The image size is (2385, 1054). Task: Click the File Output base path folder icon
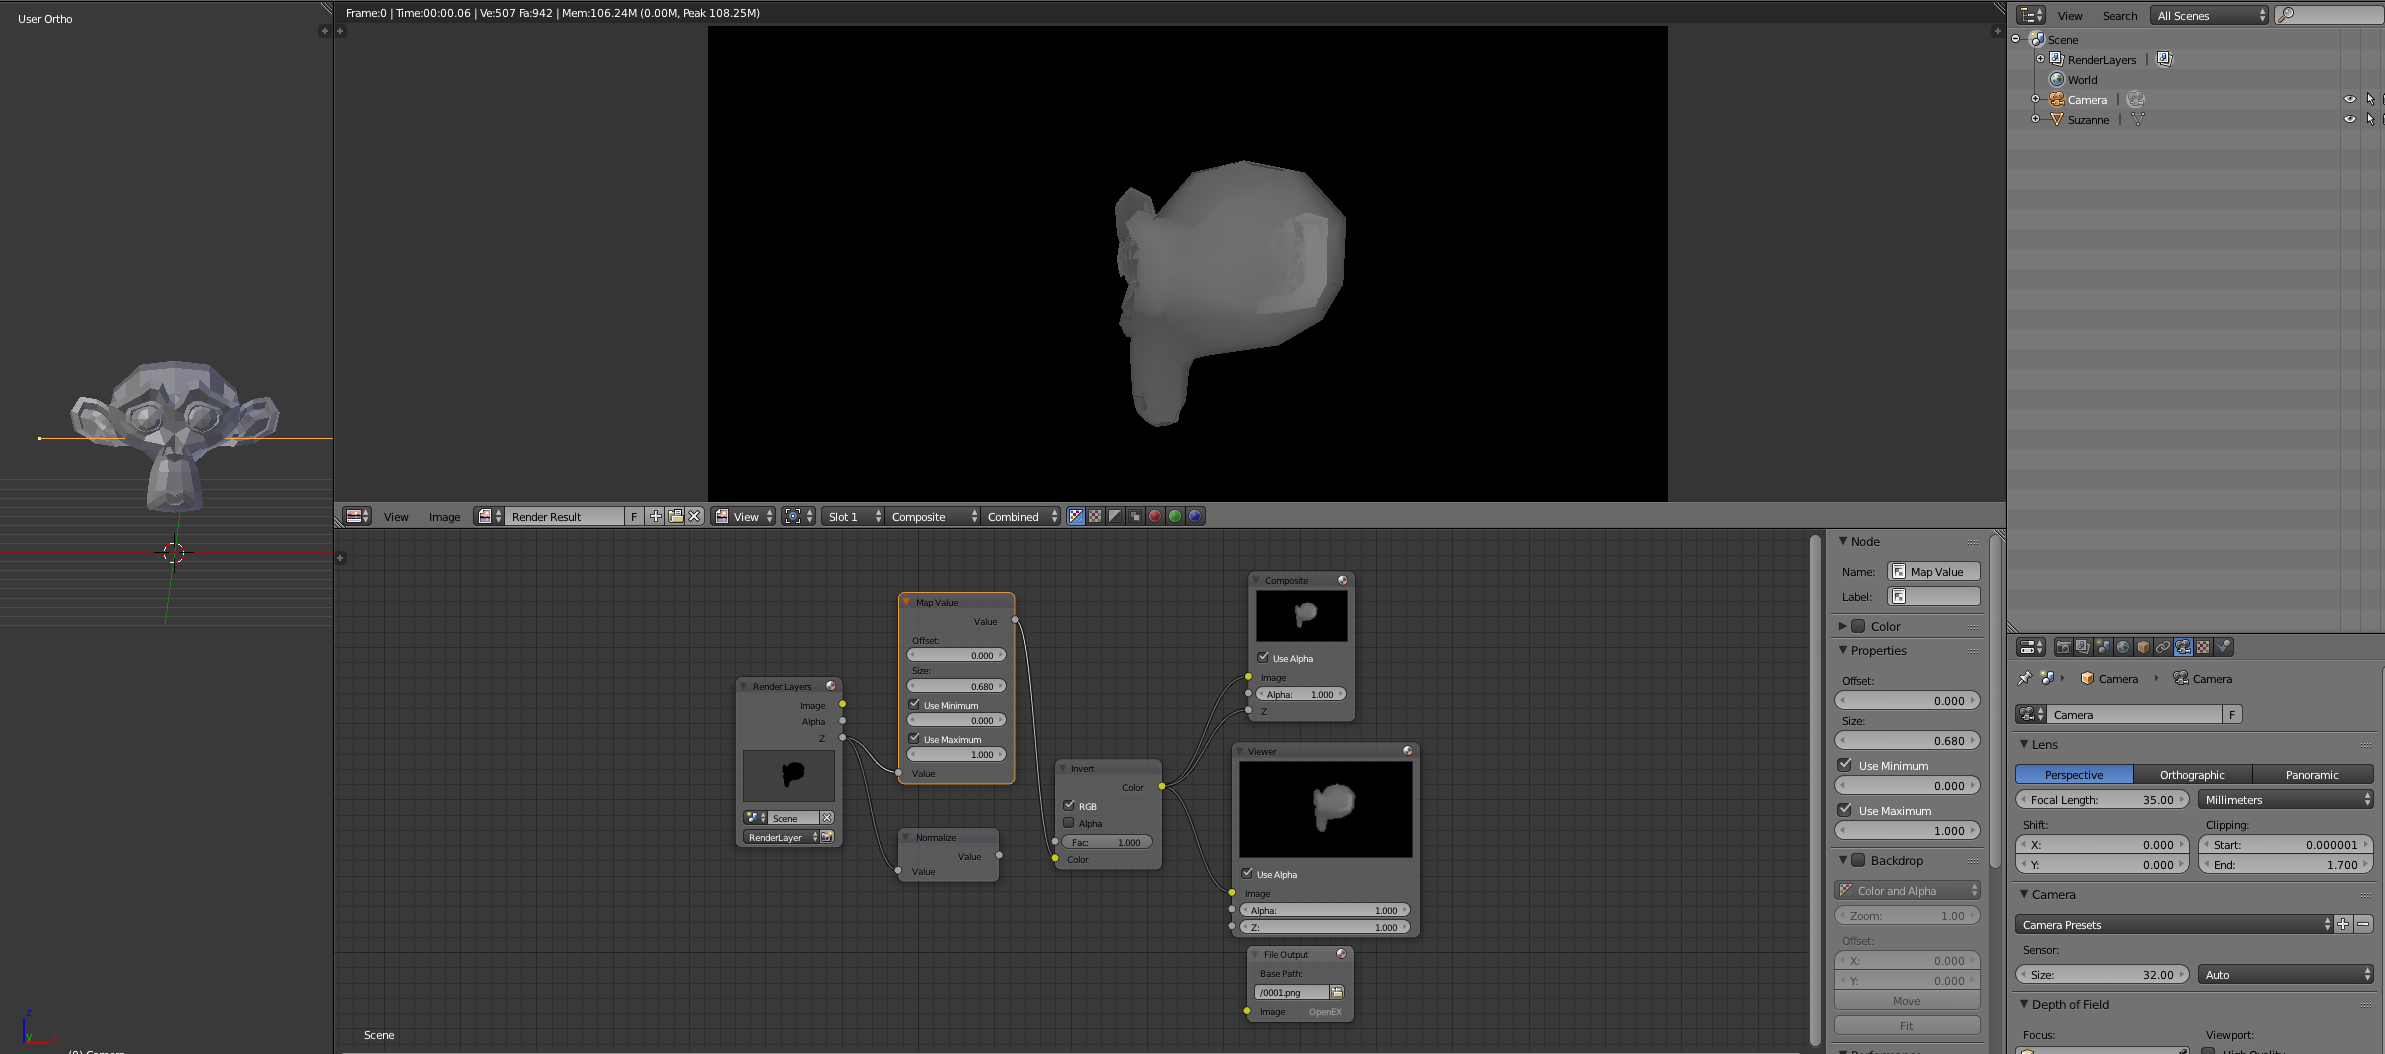point(1337,992)
